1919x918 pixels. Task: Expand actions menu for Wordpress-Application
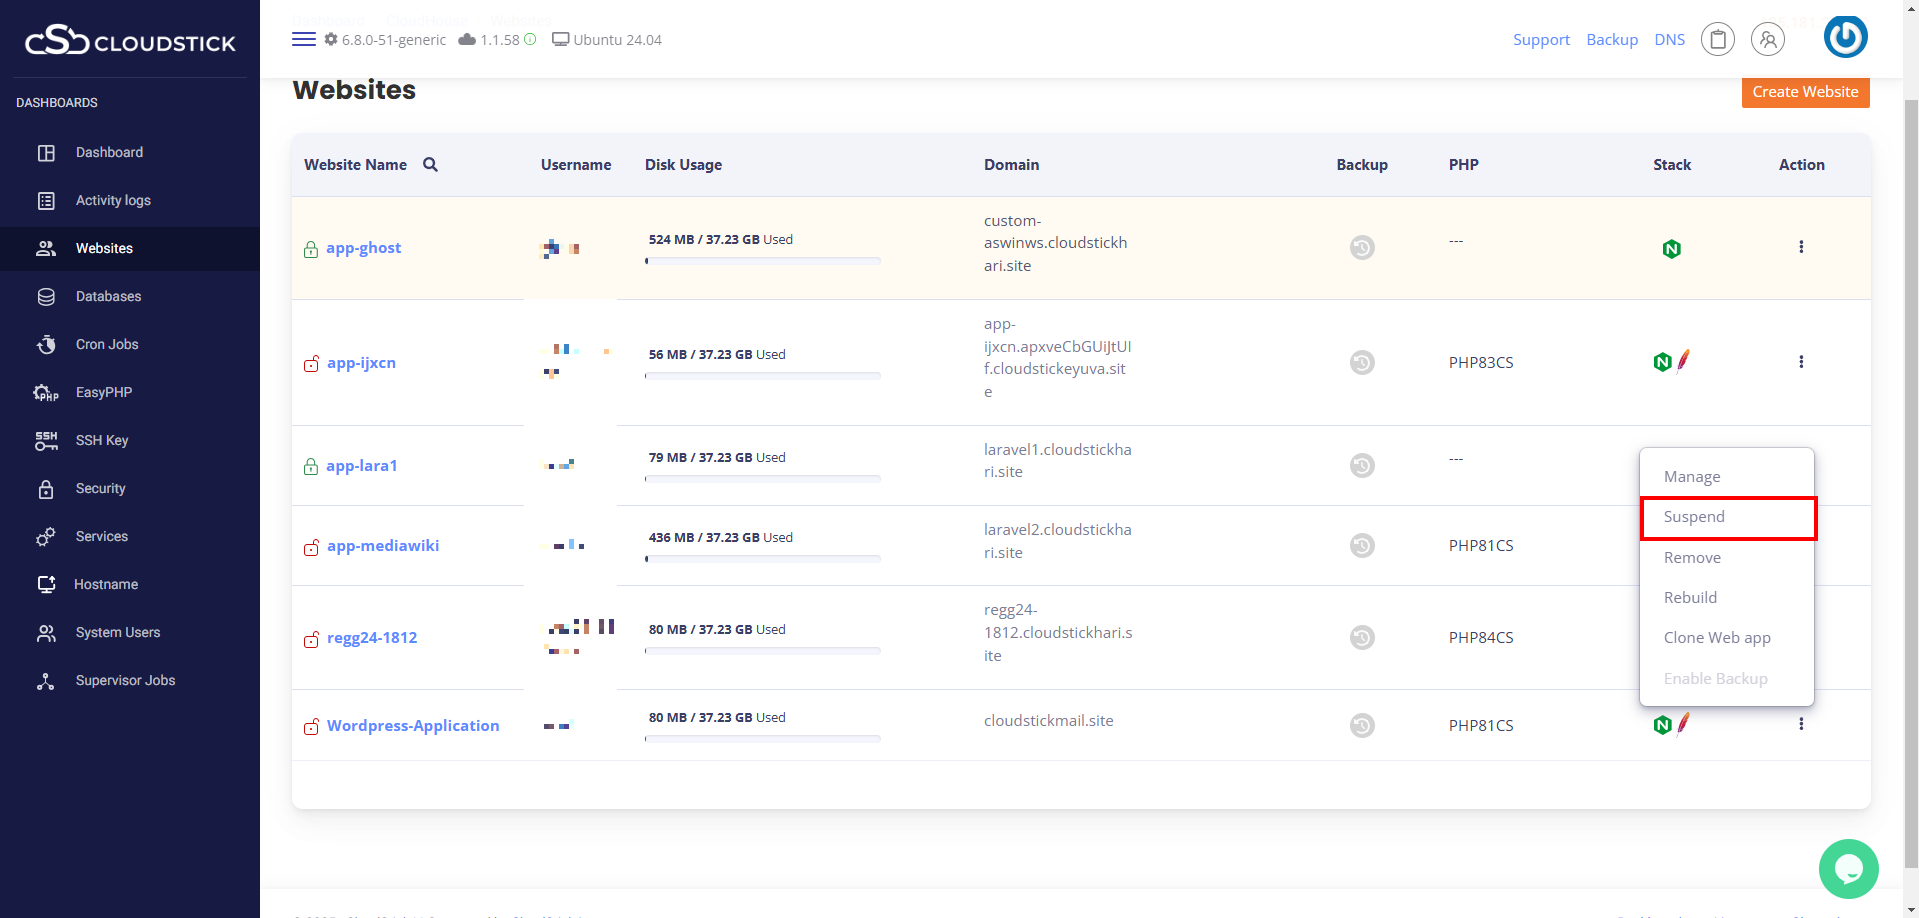pyautogui.click(x=1800, y=724)
